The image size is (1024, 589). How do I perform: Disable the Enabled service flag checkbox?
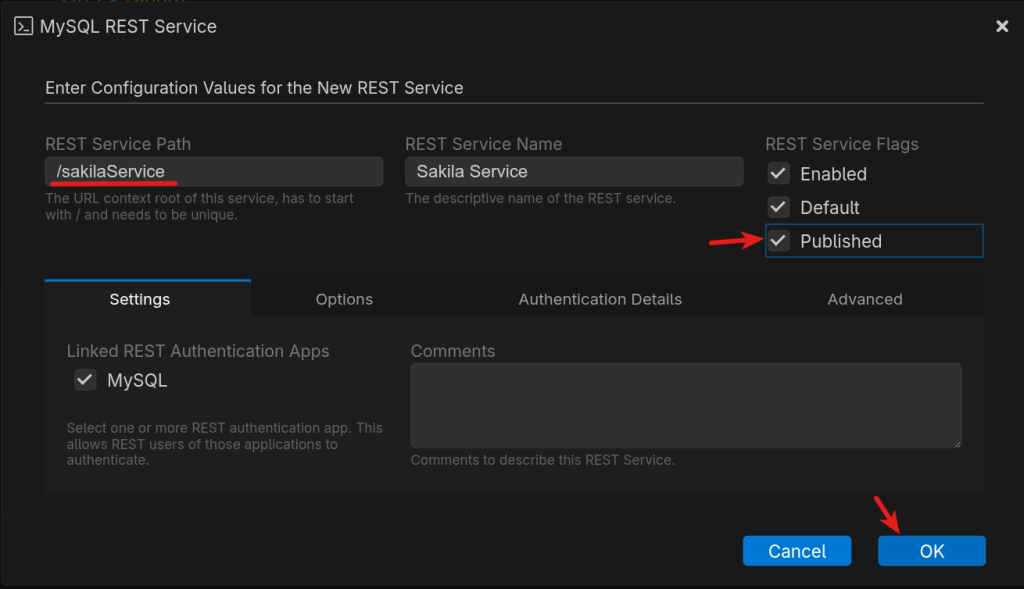pos(779,174)
